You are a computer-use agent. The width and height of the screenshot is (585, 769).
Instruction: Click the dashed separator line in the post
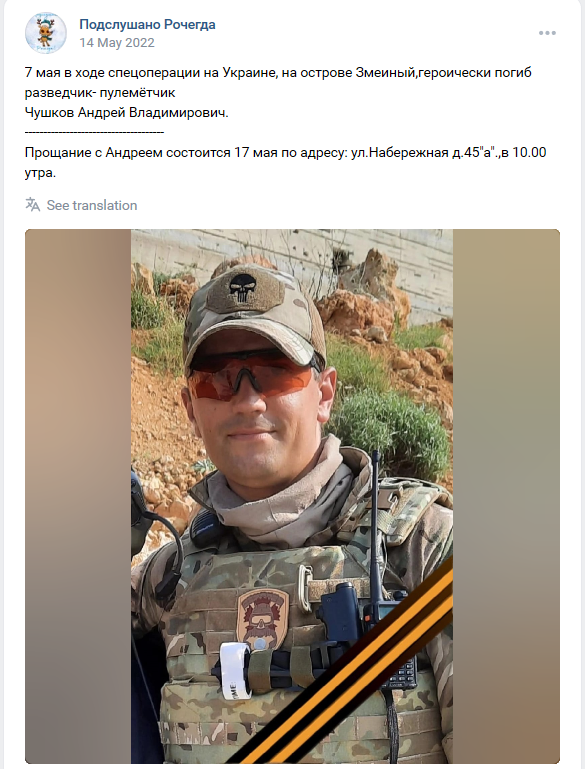coord(94,132)
